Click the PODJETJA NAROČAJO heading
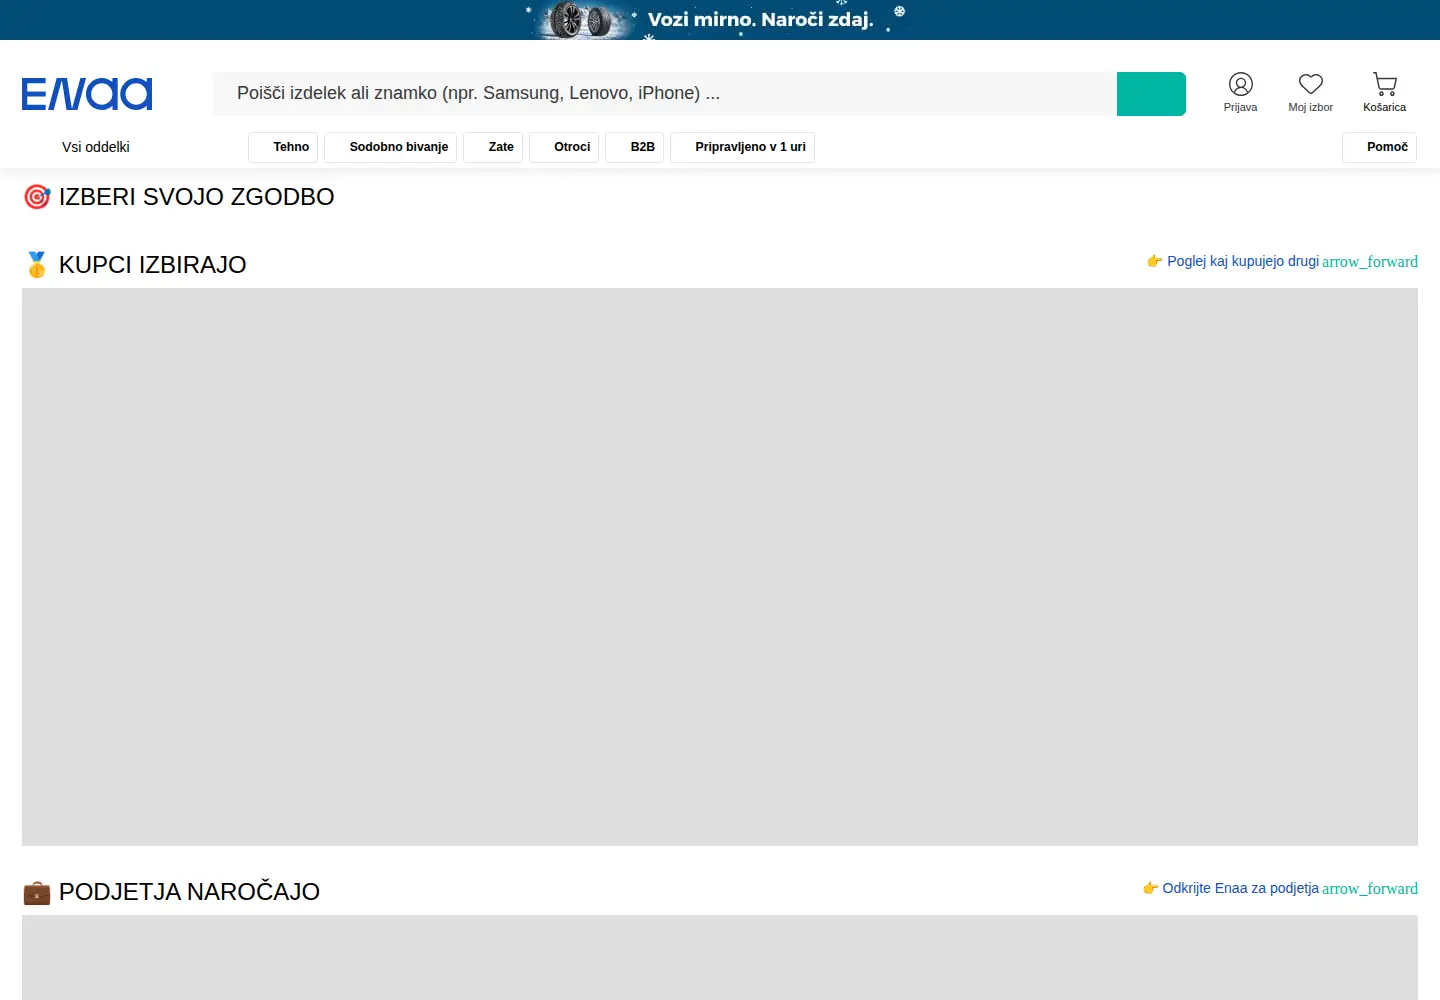Screen dimensions: 1440x1000 172,892
